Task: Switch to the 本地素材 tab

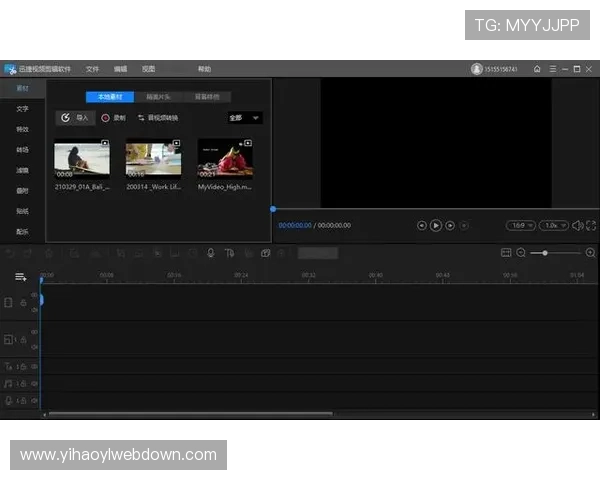Action: [109, 97]
